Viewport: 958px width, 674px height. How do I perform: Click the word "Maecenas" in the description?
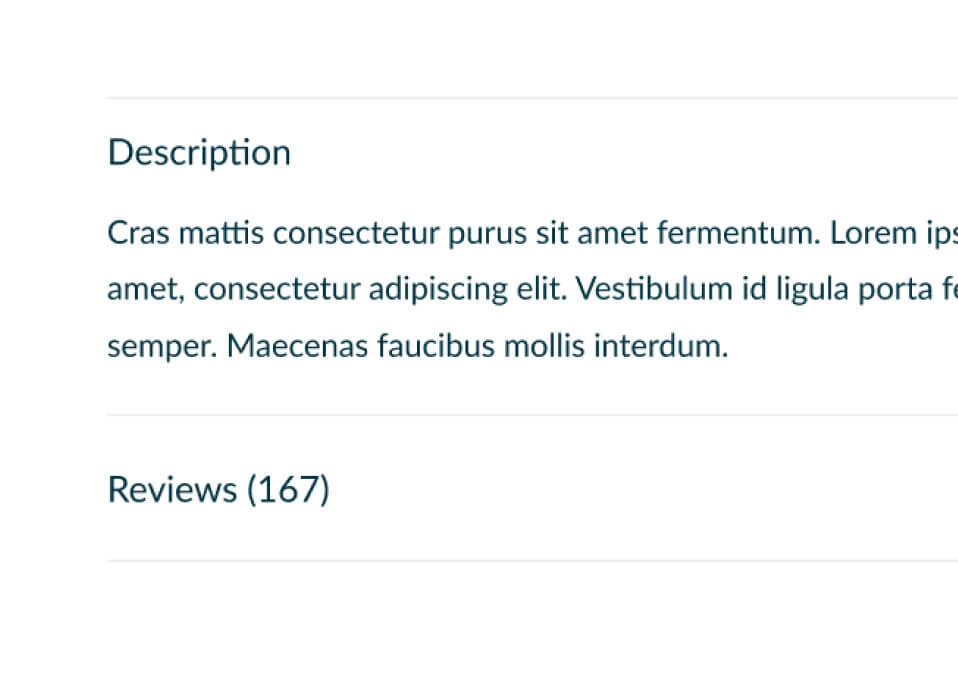298,346
